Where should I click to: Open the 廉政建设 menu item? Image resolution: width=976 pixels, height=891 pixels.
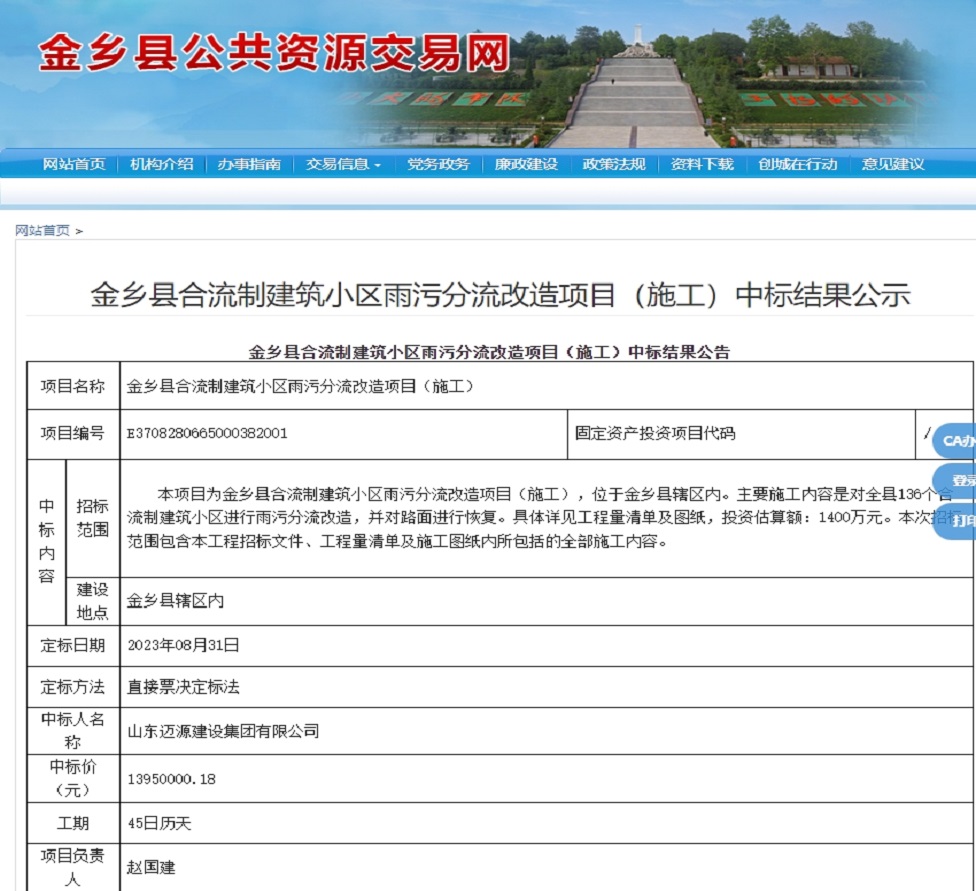pyautogui.click(x=526, y=164)
